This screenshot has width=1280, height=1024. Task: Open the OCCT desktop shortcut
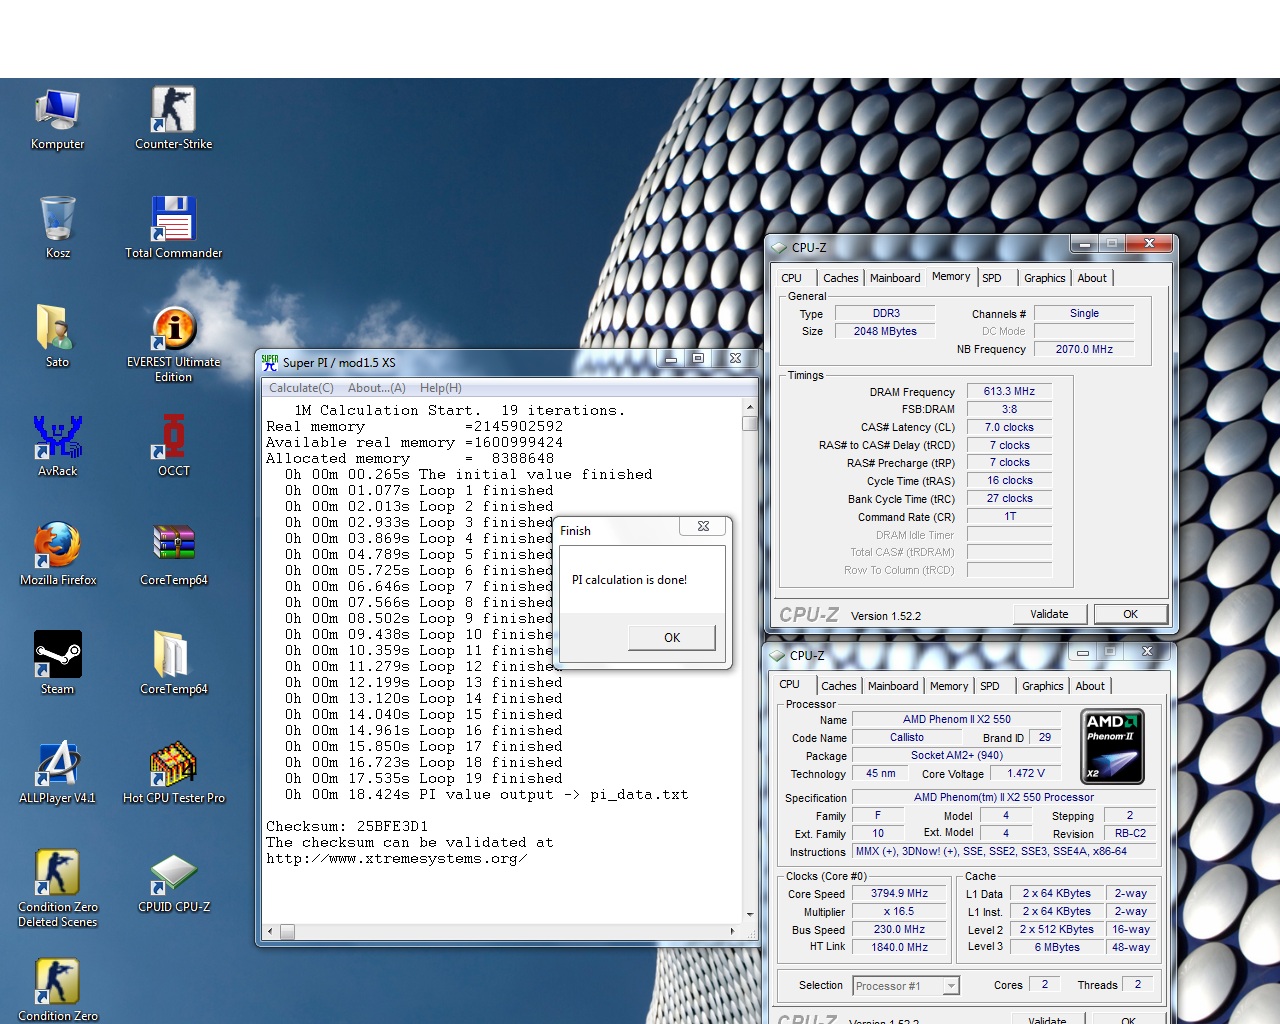tap(173, 438)
